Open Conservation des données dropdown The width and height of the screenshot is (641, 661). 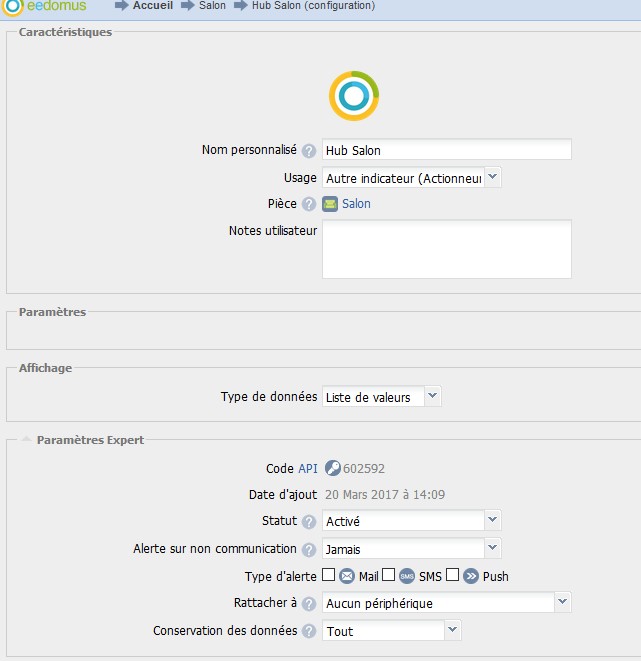click(453, 630)
